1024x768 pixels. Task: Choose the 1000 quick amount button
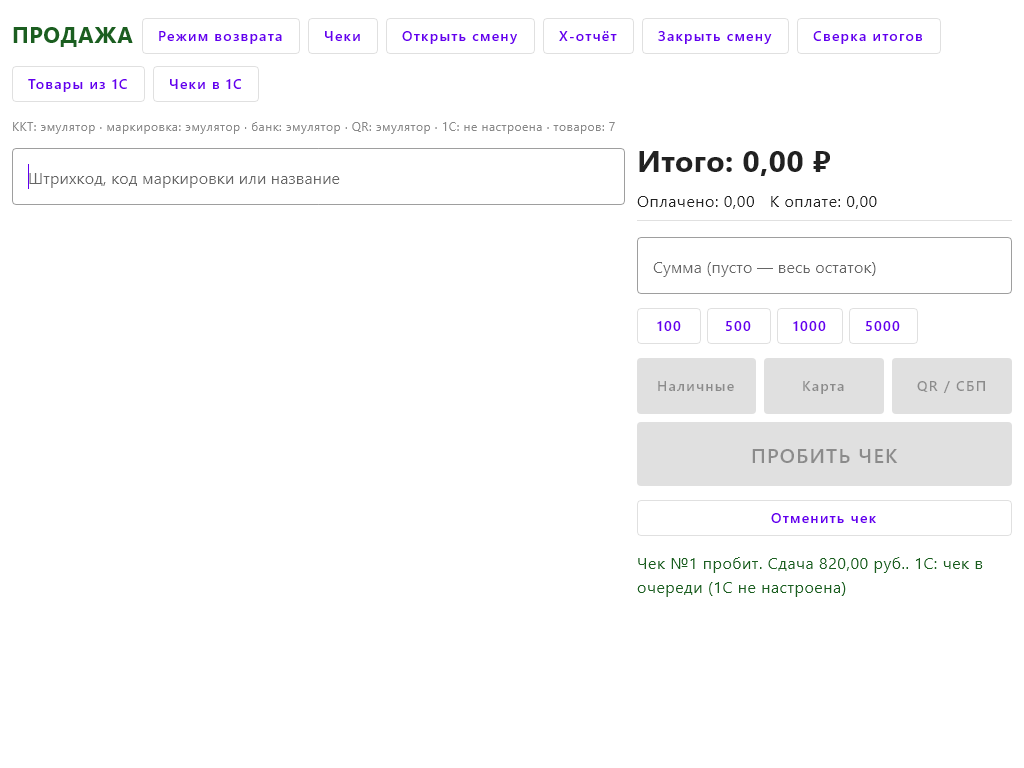(810, 326)
